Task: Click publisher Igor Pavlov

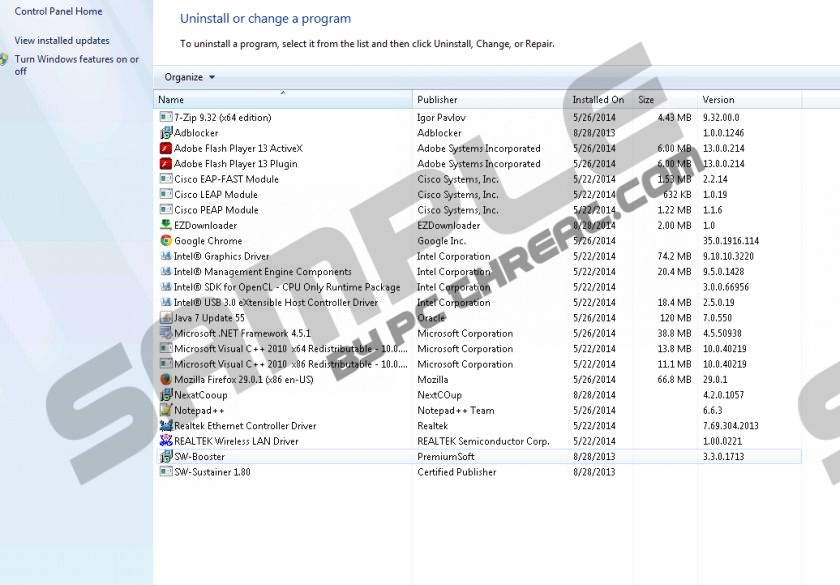Action: tap(441, 117)
